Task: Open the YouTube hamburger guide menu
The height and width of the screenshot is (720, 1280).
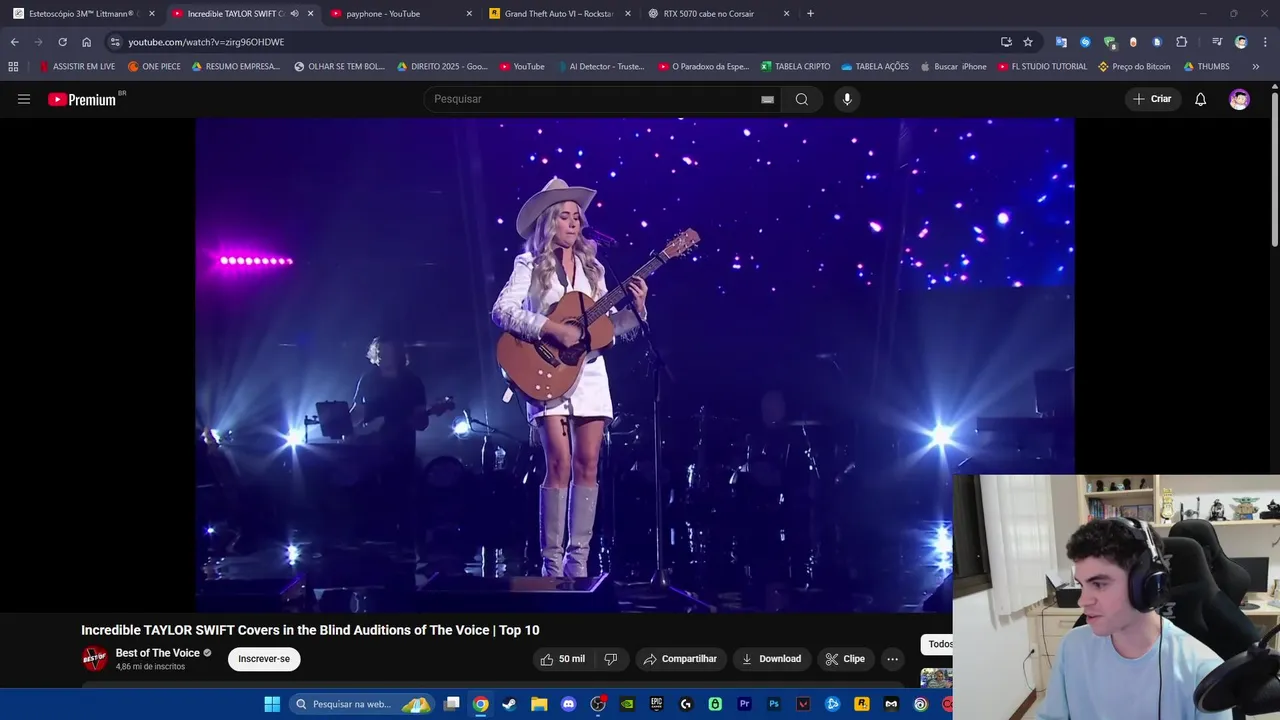Action: 24,99
